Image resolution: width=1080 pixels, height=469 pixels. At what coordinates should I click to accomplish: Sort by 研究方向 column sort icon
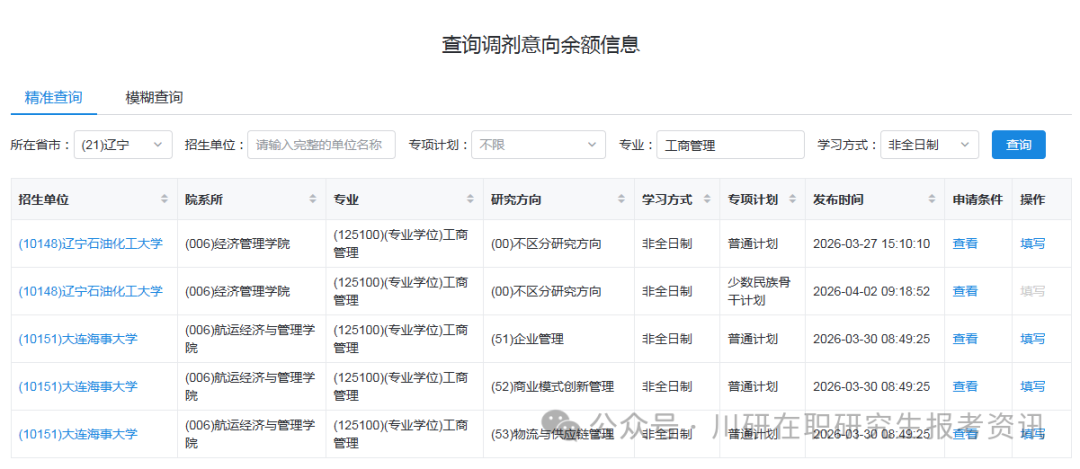coord(622,199)
